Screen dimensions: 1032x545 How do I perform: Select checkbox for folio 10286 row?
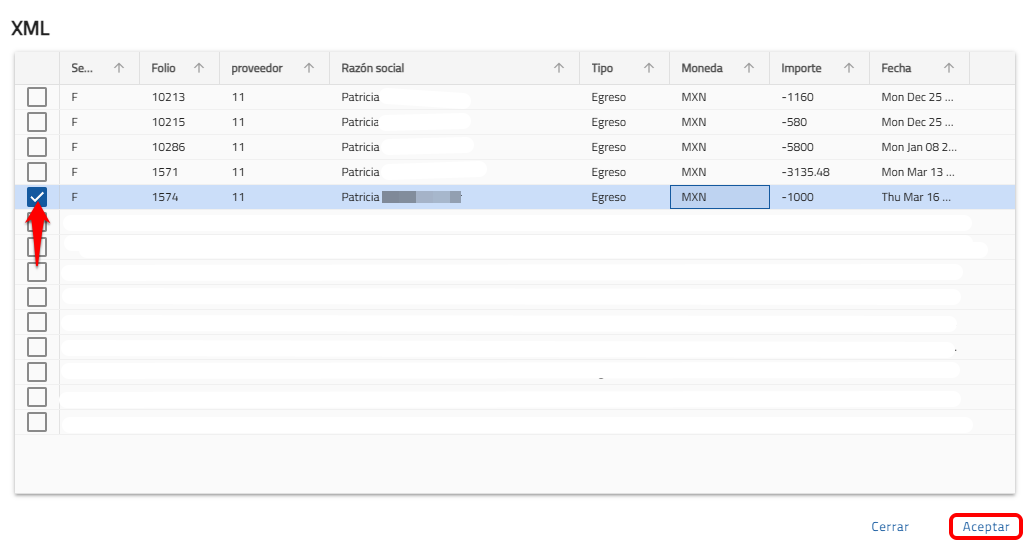tap(37, 147)
